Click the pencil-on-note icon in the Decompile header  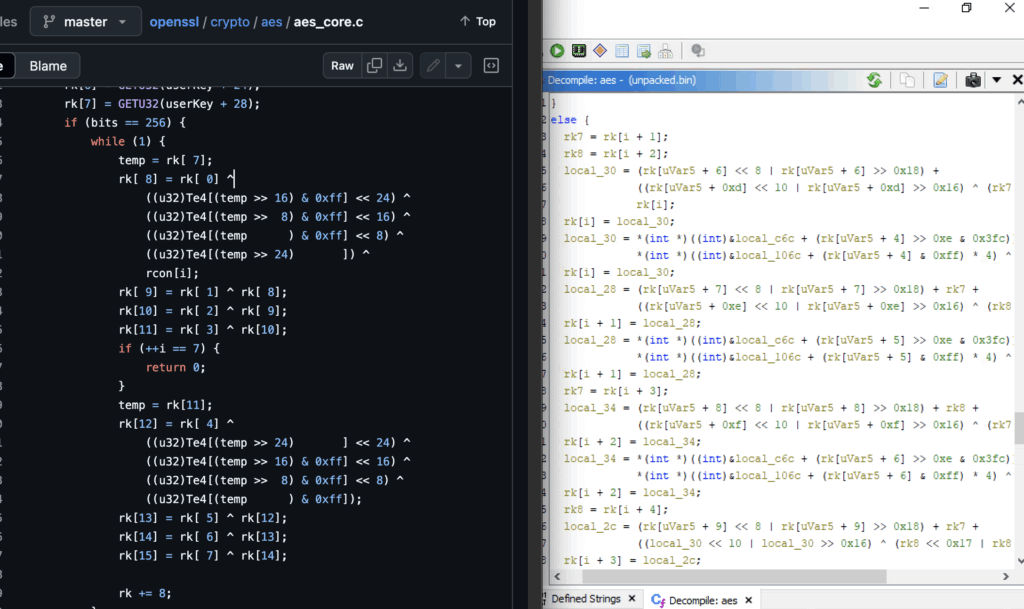point(940,80)
